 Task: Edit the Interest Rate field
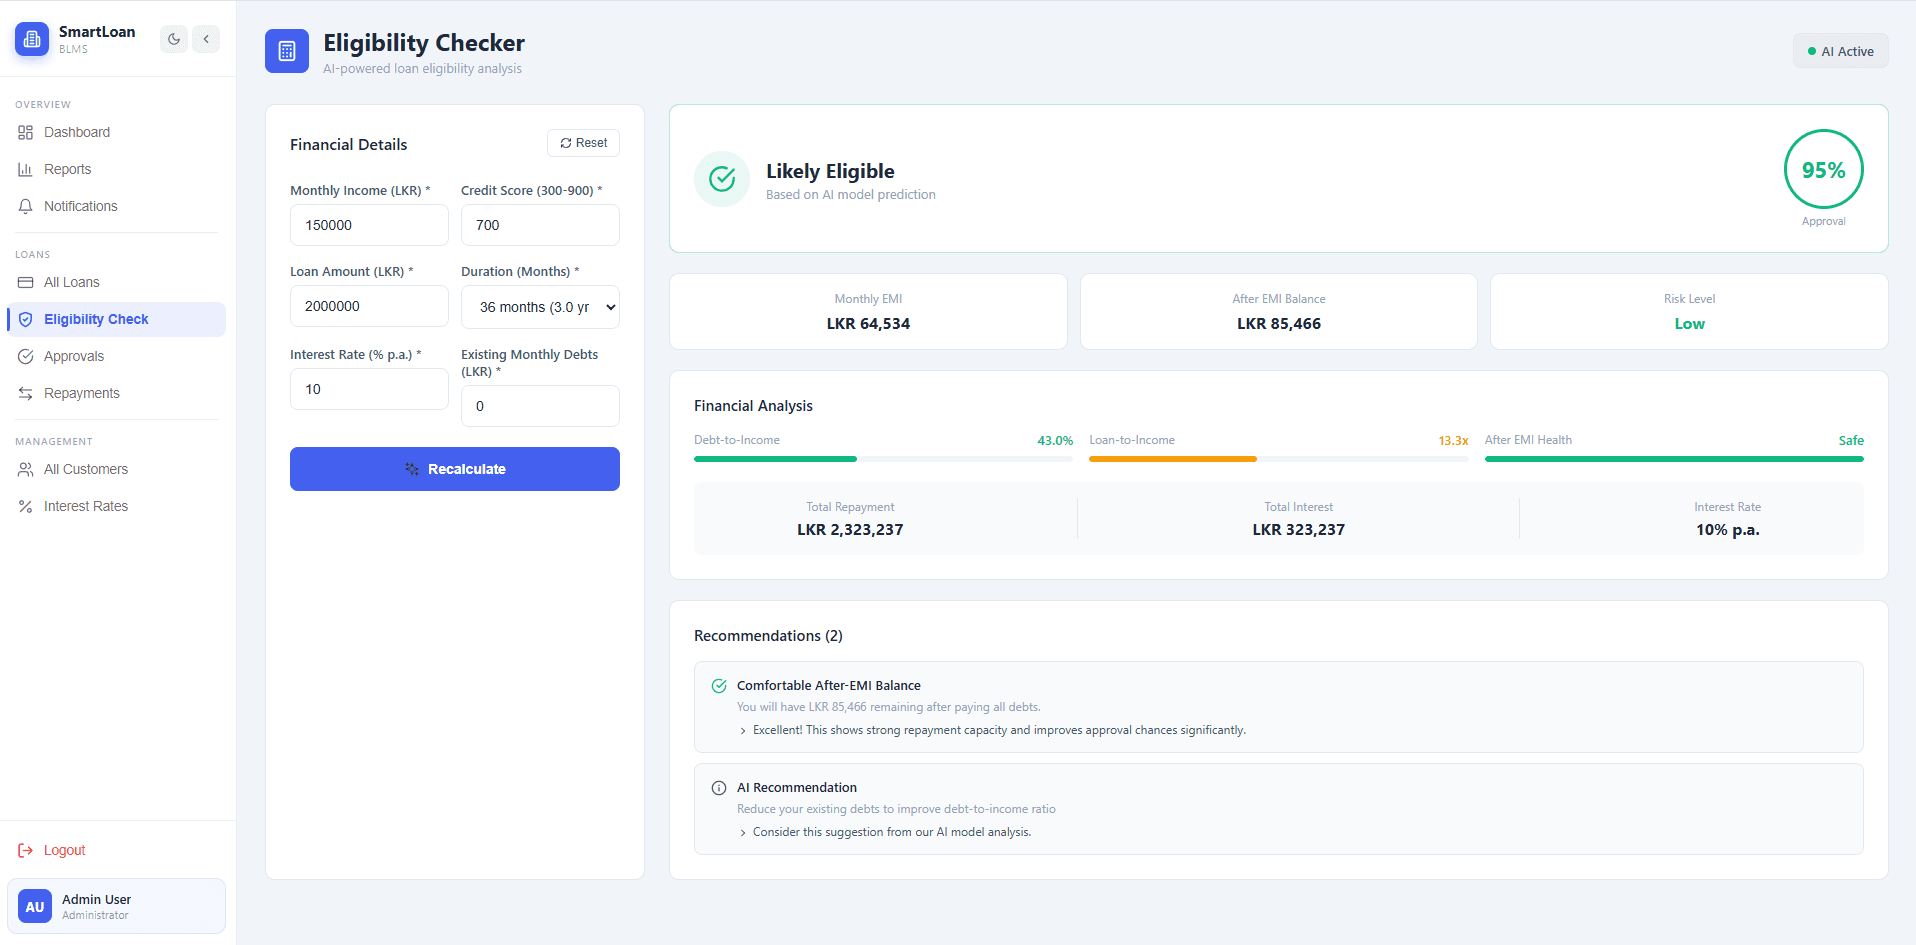(369, 389)
